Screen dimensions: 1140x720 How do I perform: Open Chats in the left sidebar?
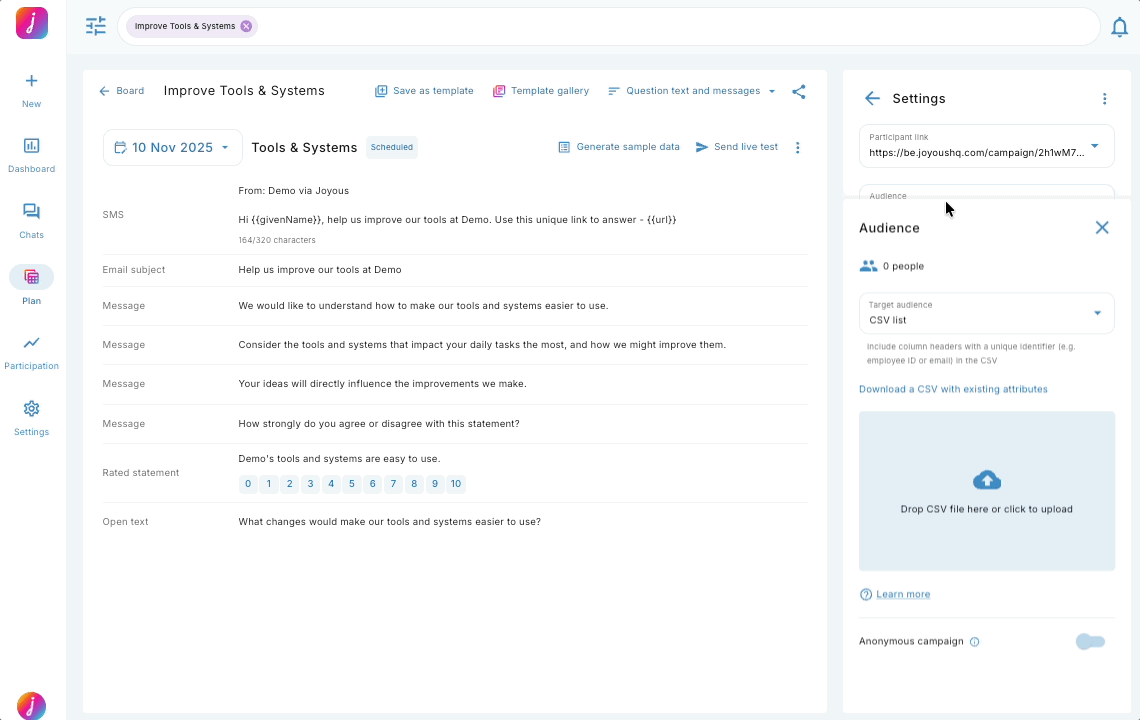tap(31, 218)
